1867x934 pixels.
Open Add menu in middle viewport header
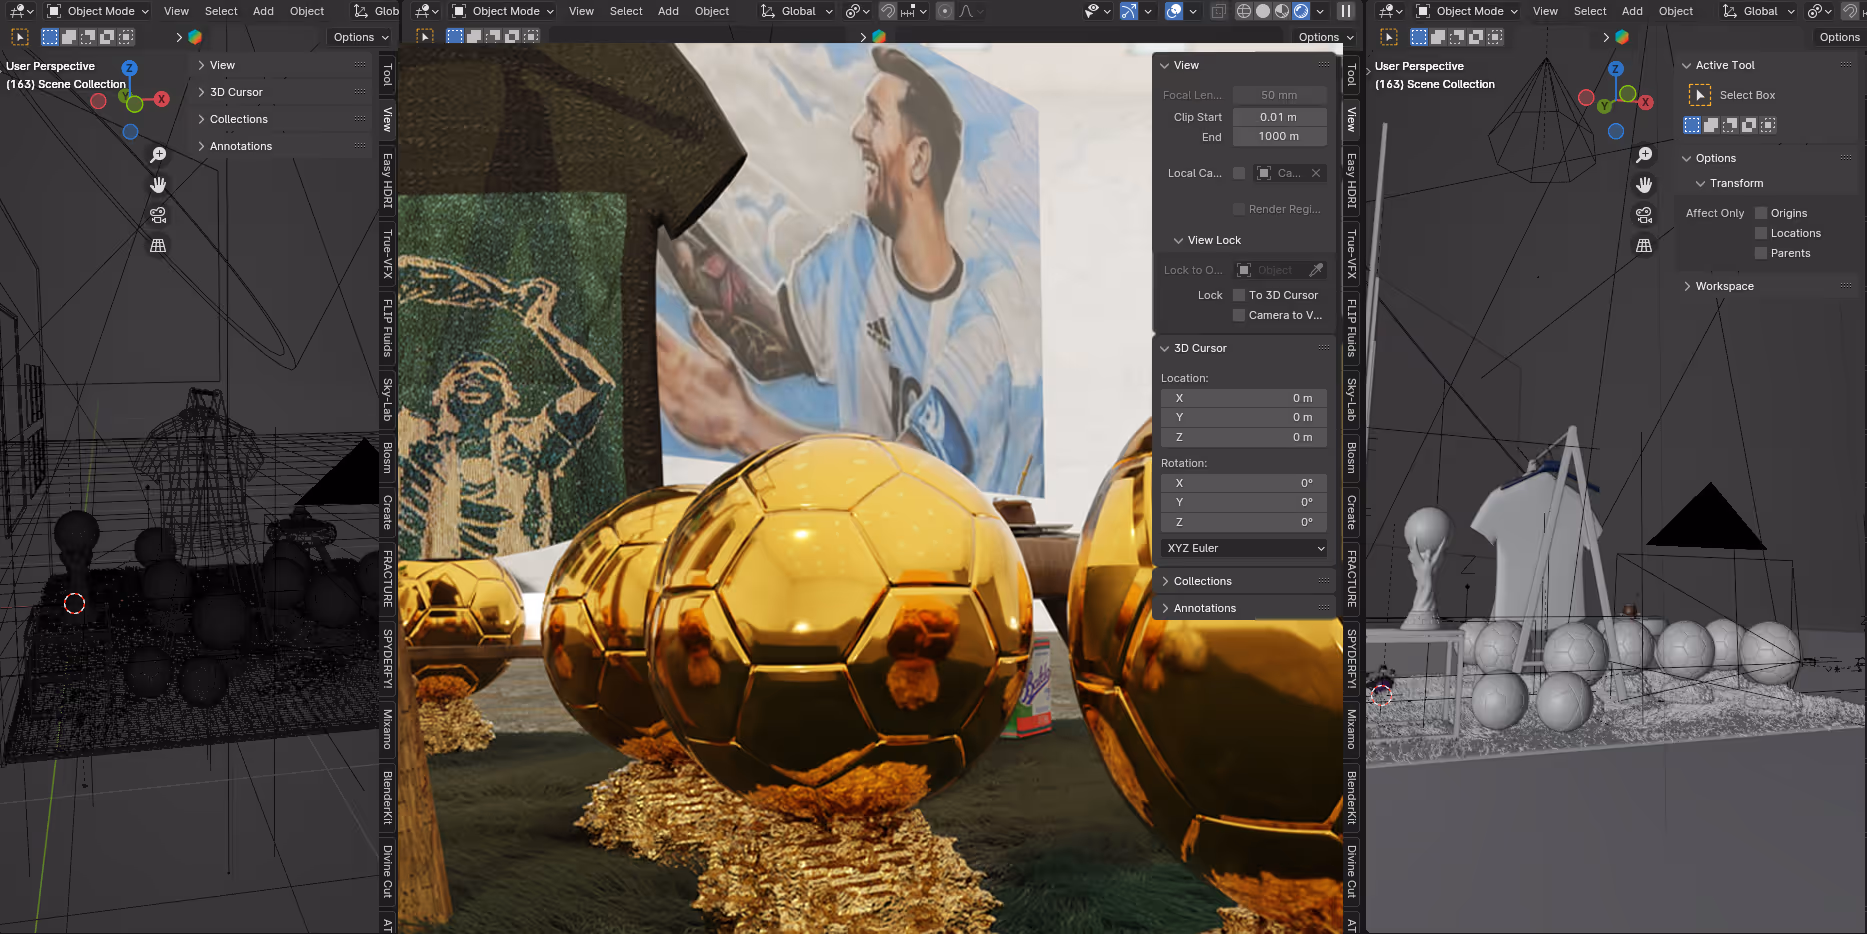coord(668,11)
